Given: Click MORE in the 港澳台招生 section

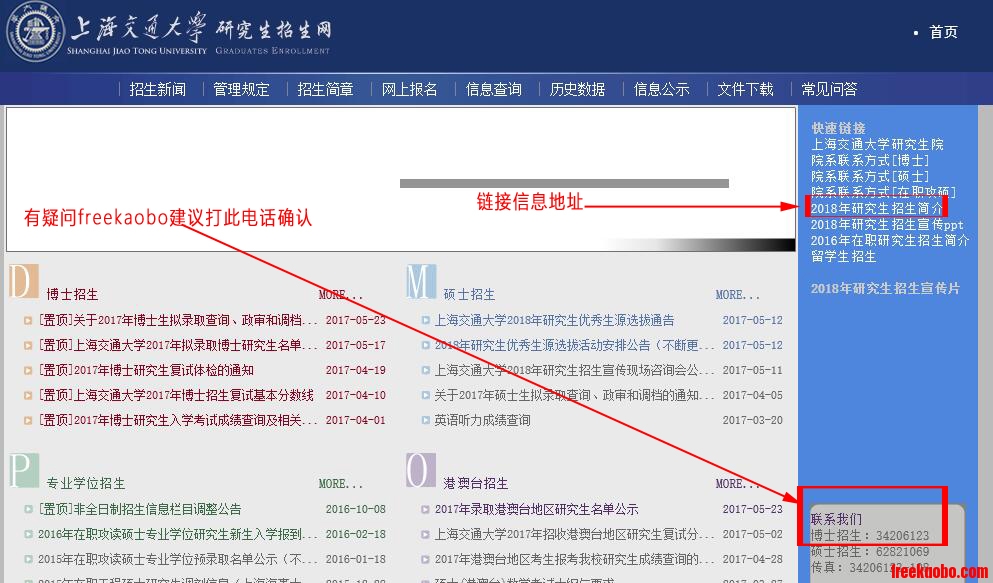Looking at the screenshot, I should 738,484.
